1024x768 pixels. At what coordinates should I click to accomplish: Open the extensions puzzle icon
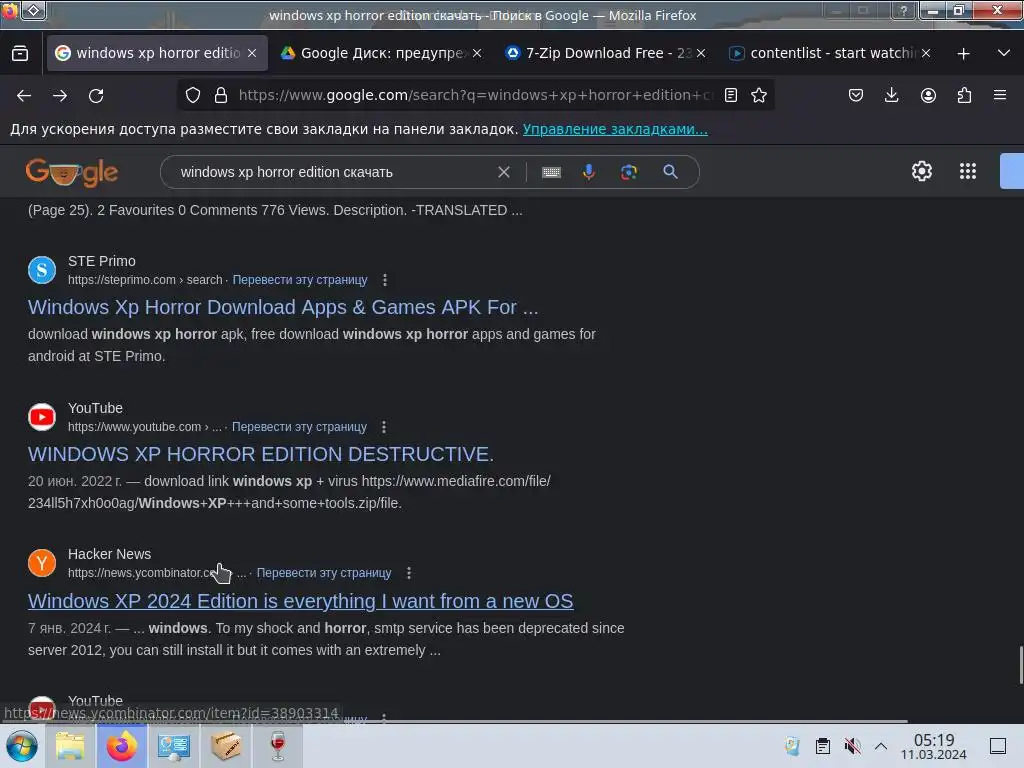(964, 95)
